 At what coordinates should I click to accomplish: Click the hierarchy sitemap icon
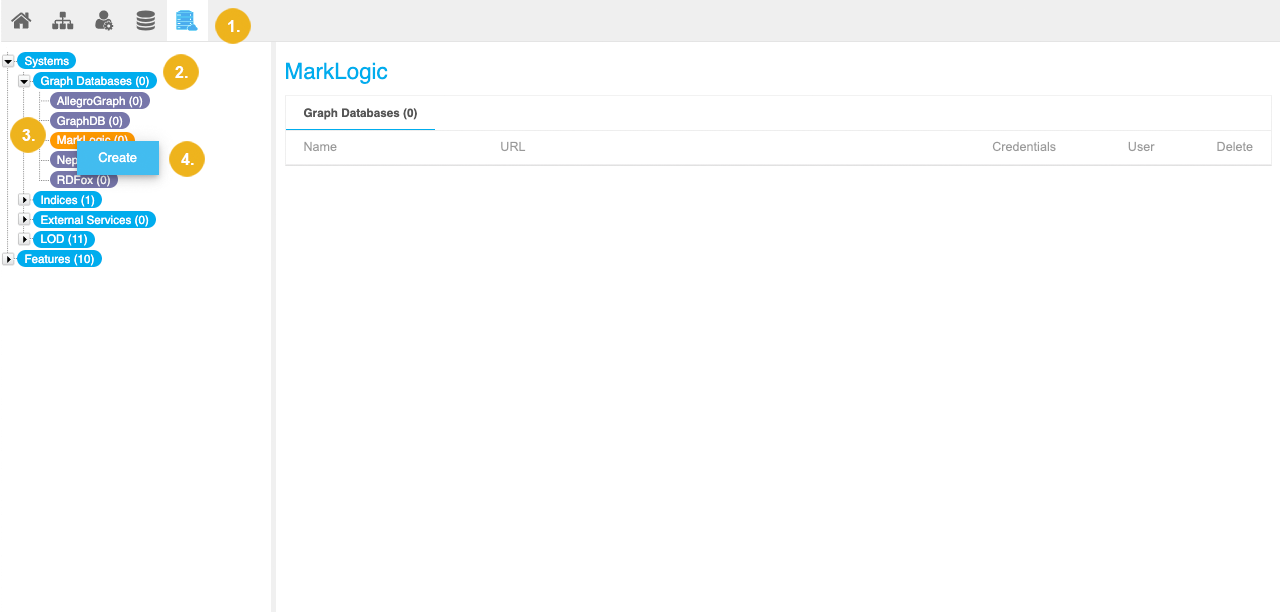coord(62,20)
